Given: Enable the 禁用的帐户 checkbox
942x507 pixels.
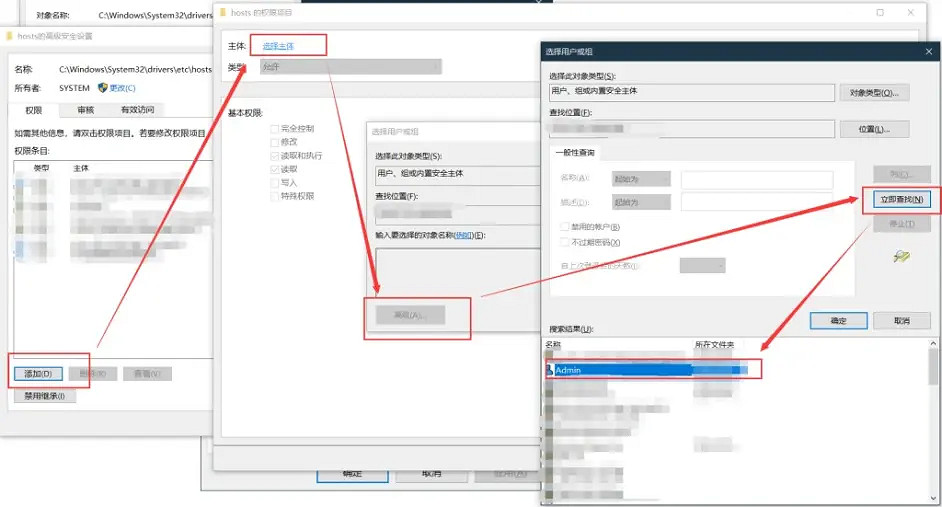Looking at the screenshot, I should [x=565, y=227].
